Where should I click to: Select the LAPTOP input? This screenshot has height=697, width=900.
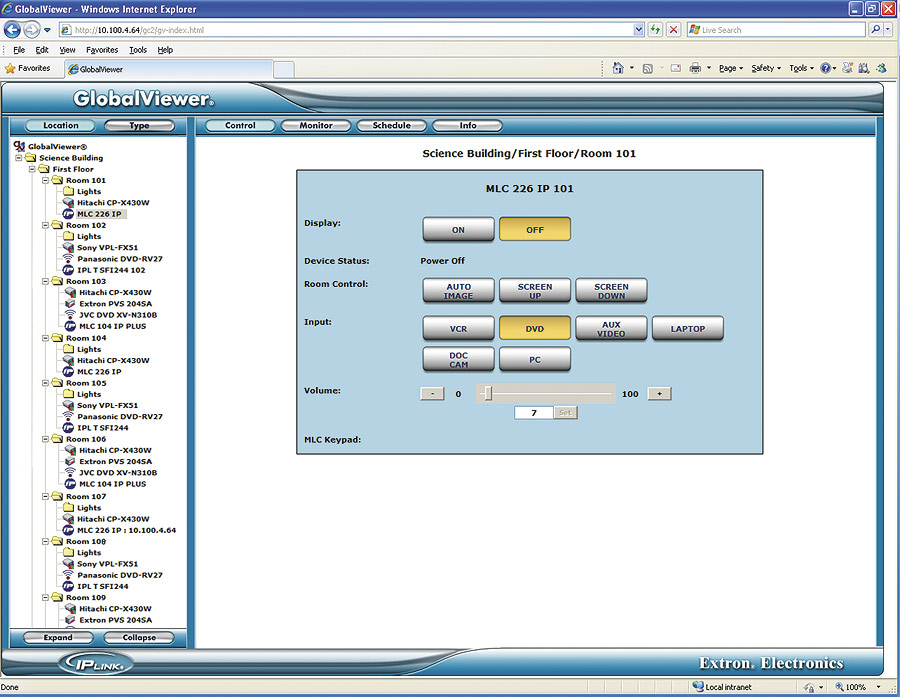(x=688, y=328)
